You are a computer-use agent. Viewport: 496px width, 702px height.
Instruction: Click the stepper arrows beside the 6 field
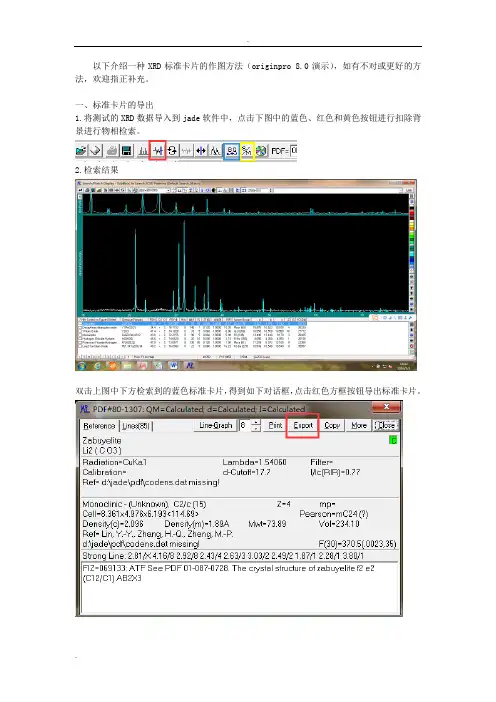coord(256,425)
